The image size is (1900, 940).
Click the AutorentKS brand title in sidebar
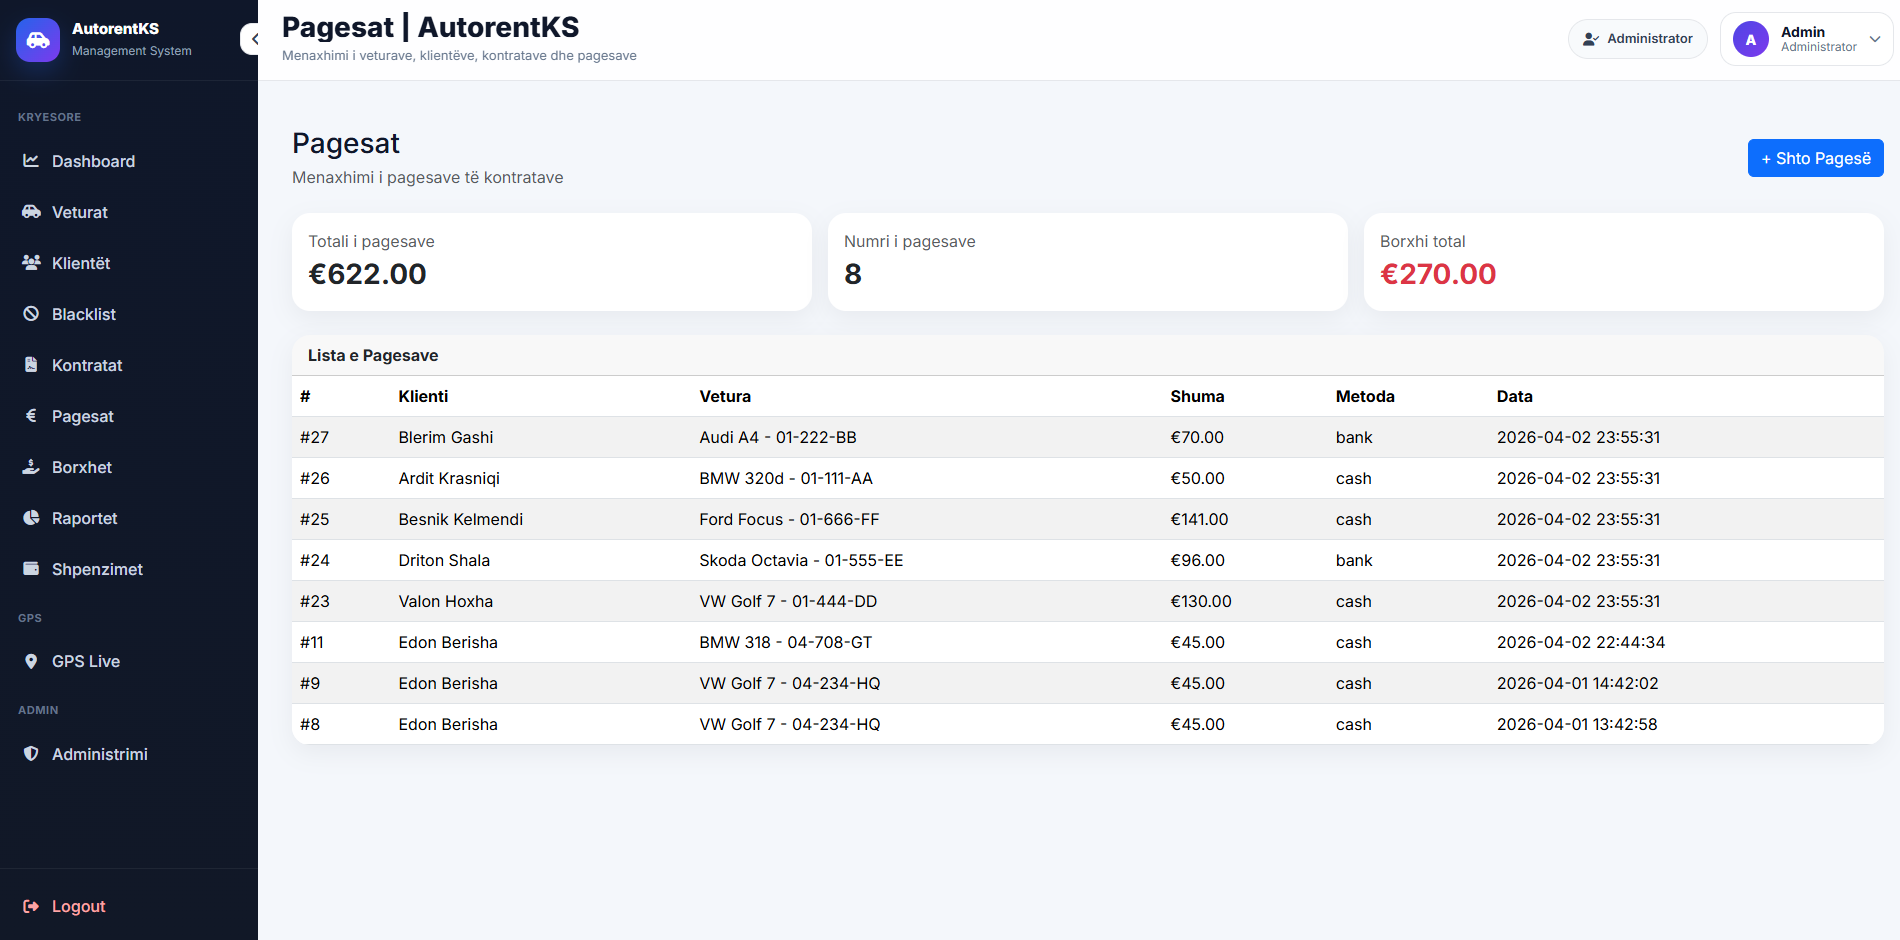pos(115,29)
